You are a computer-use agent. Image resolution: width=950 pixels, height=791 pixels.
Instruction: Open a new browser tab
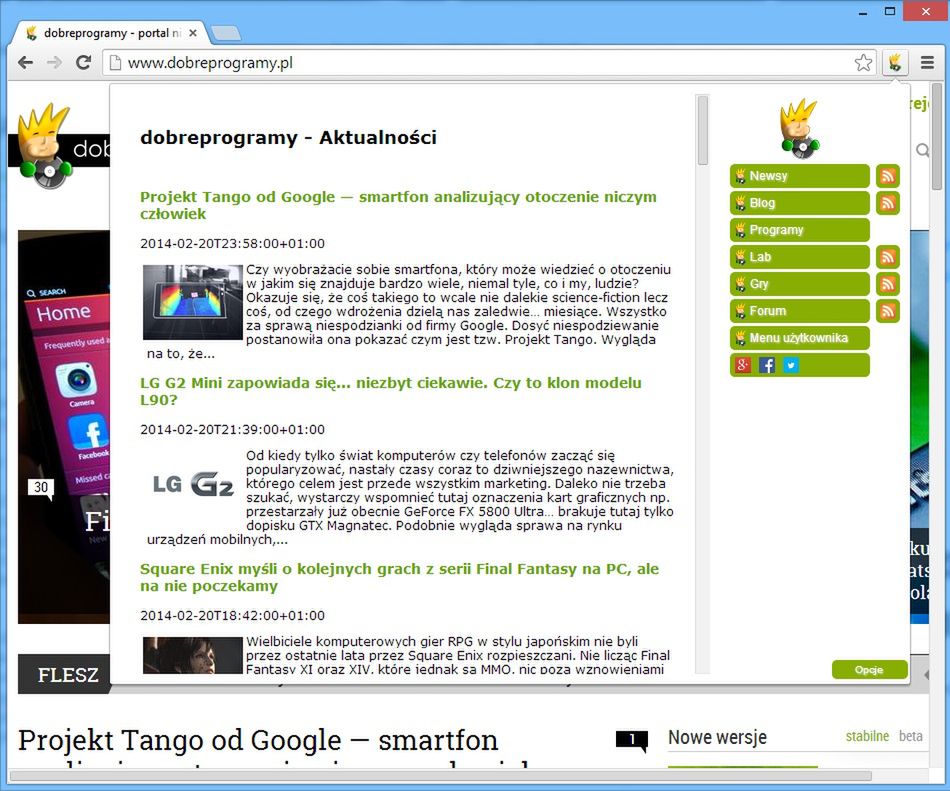point(225,33)
